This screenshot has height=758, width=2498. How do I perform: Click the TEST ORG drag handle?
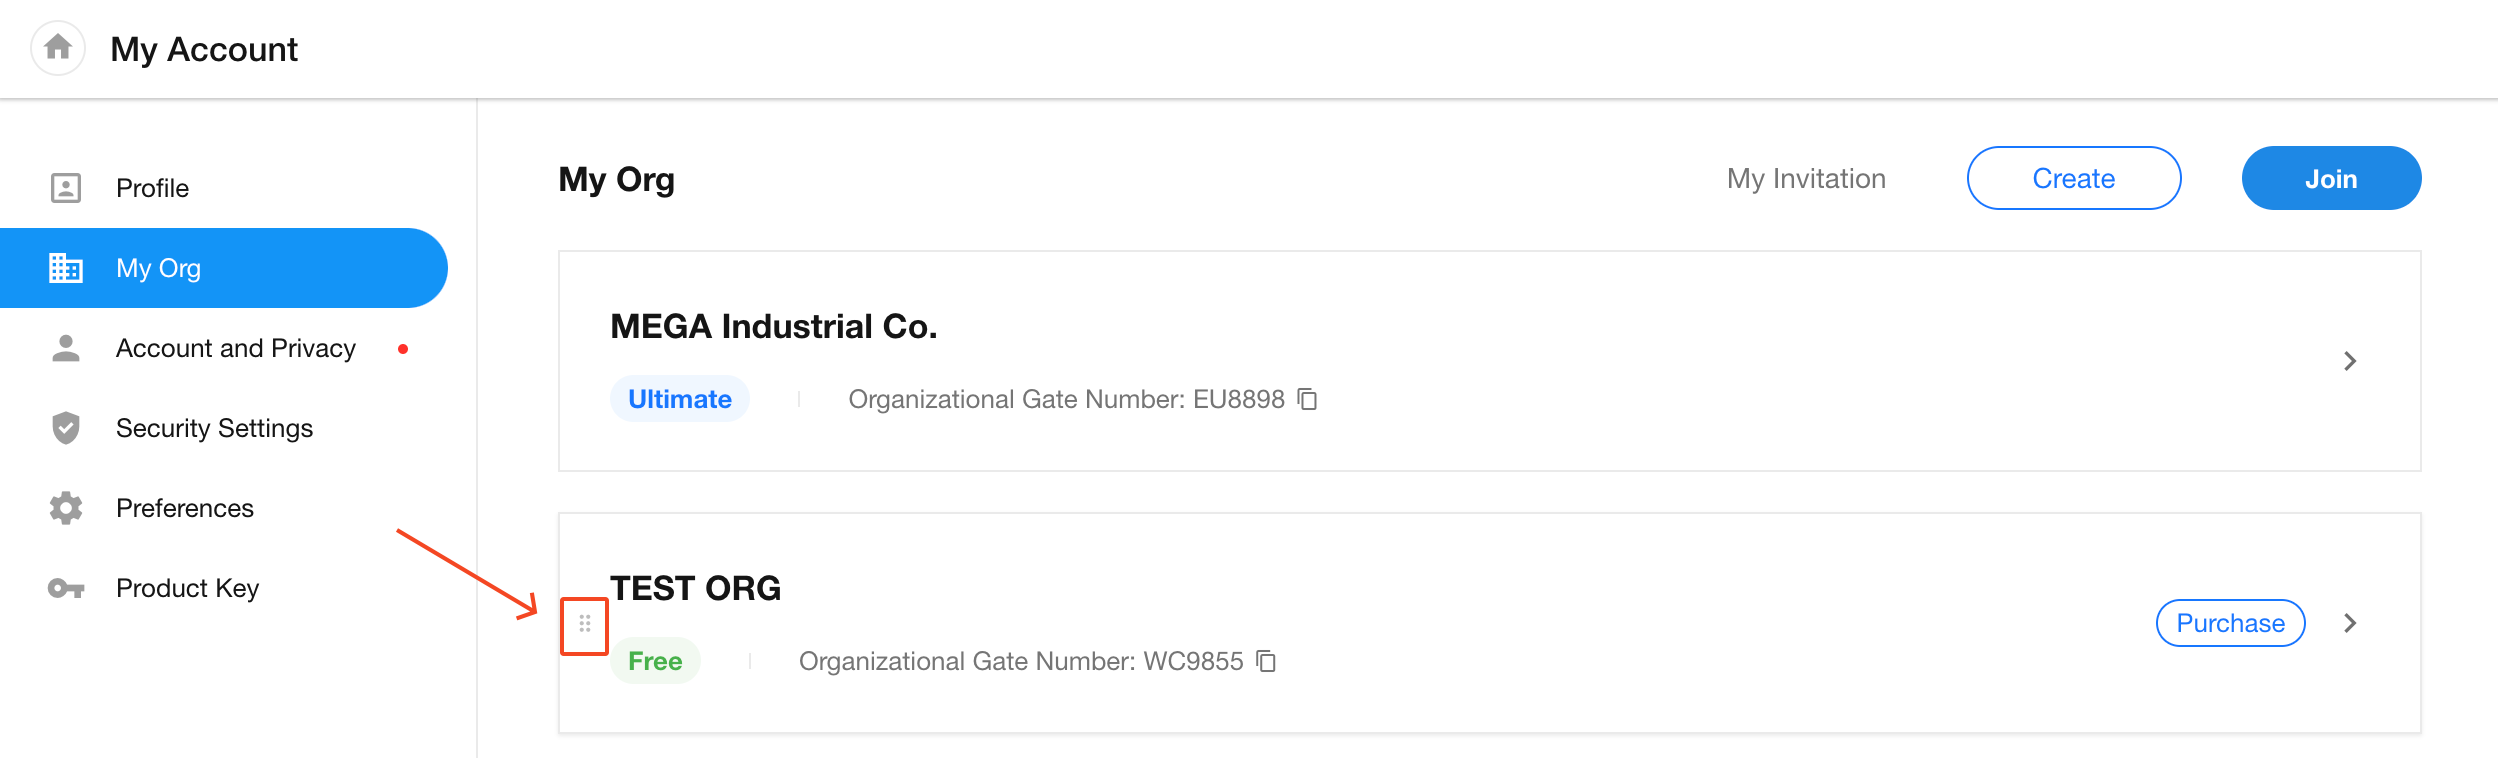585,624
